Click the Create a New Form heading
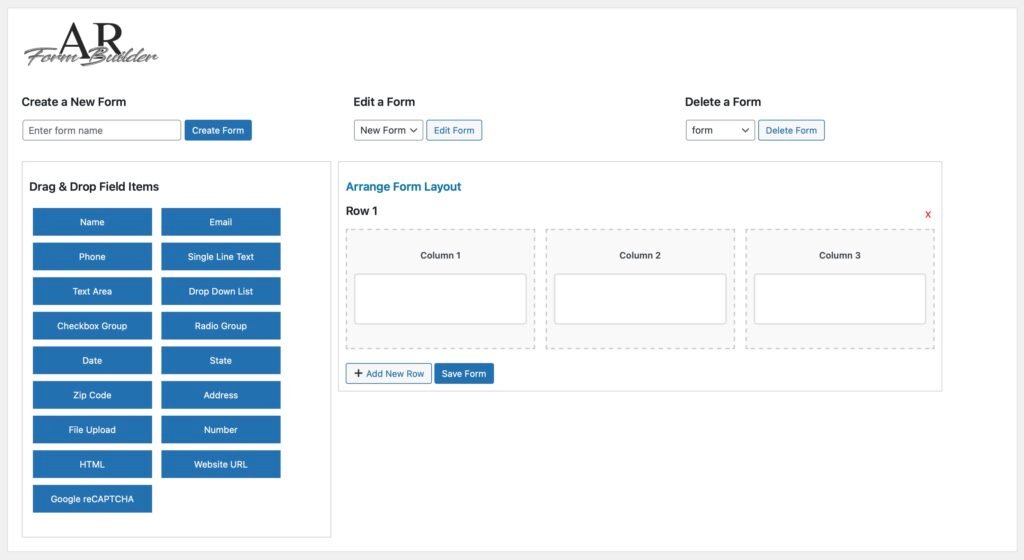1024x560 pixels. pyautogui.click(x=74, y=102)
